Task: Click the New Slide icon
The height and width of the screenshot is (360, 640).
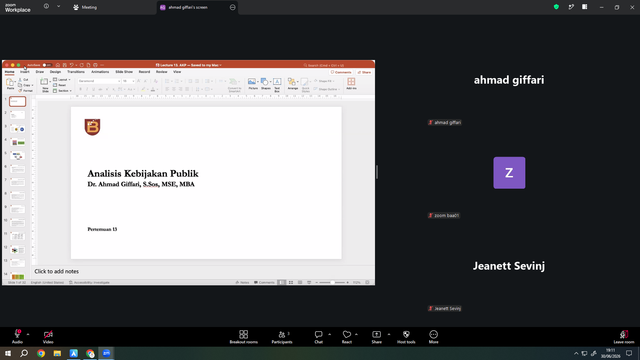Action: 44,82
